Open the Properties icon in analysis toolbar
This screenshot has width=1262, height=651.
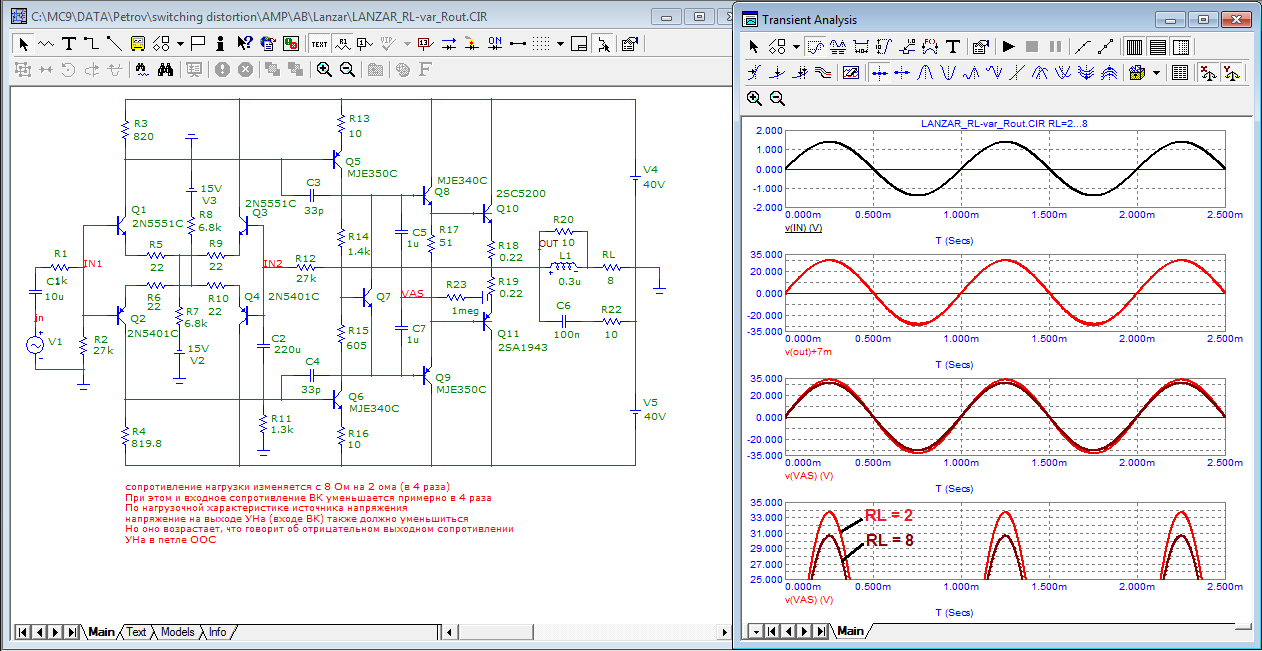[x=980, y=47]
